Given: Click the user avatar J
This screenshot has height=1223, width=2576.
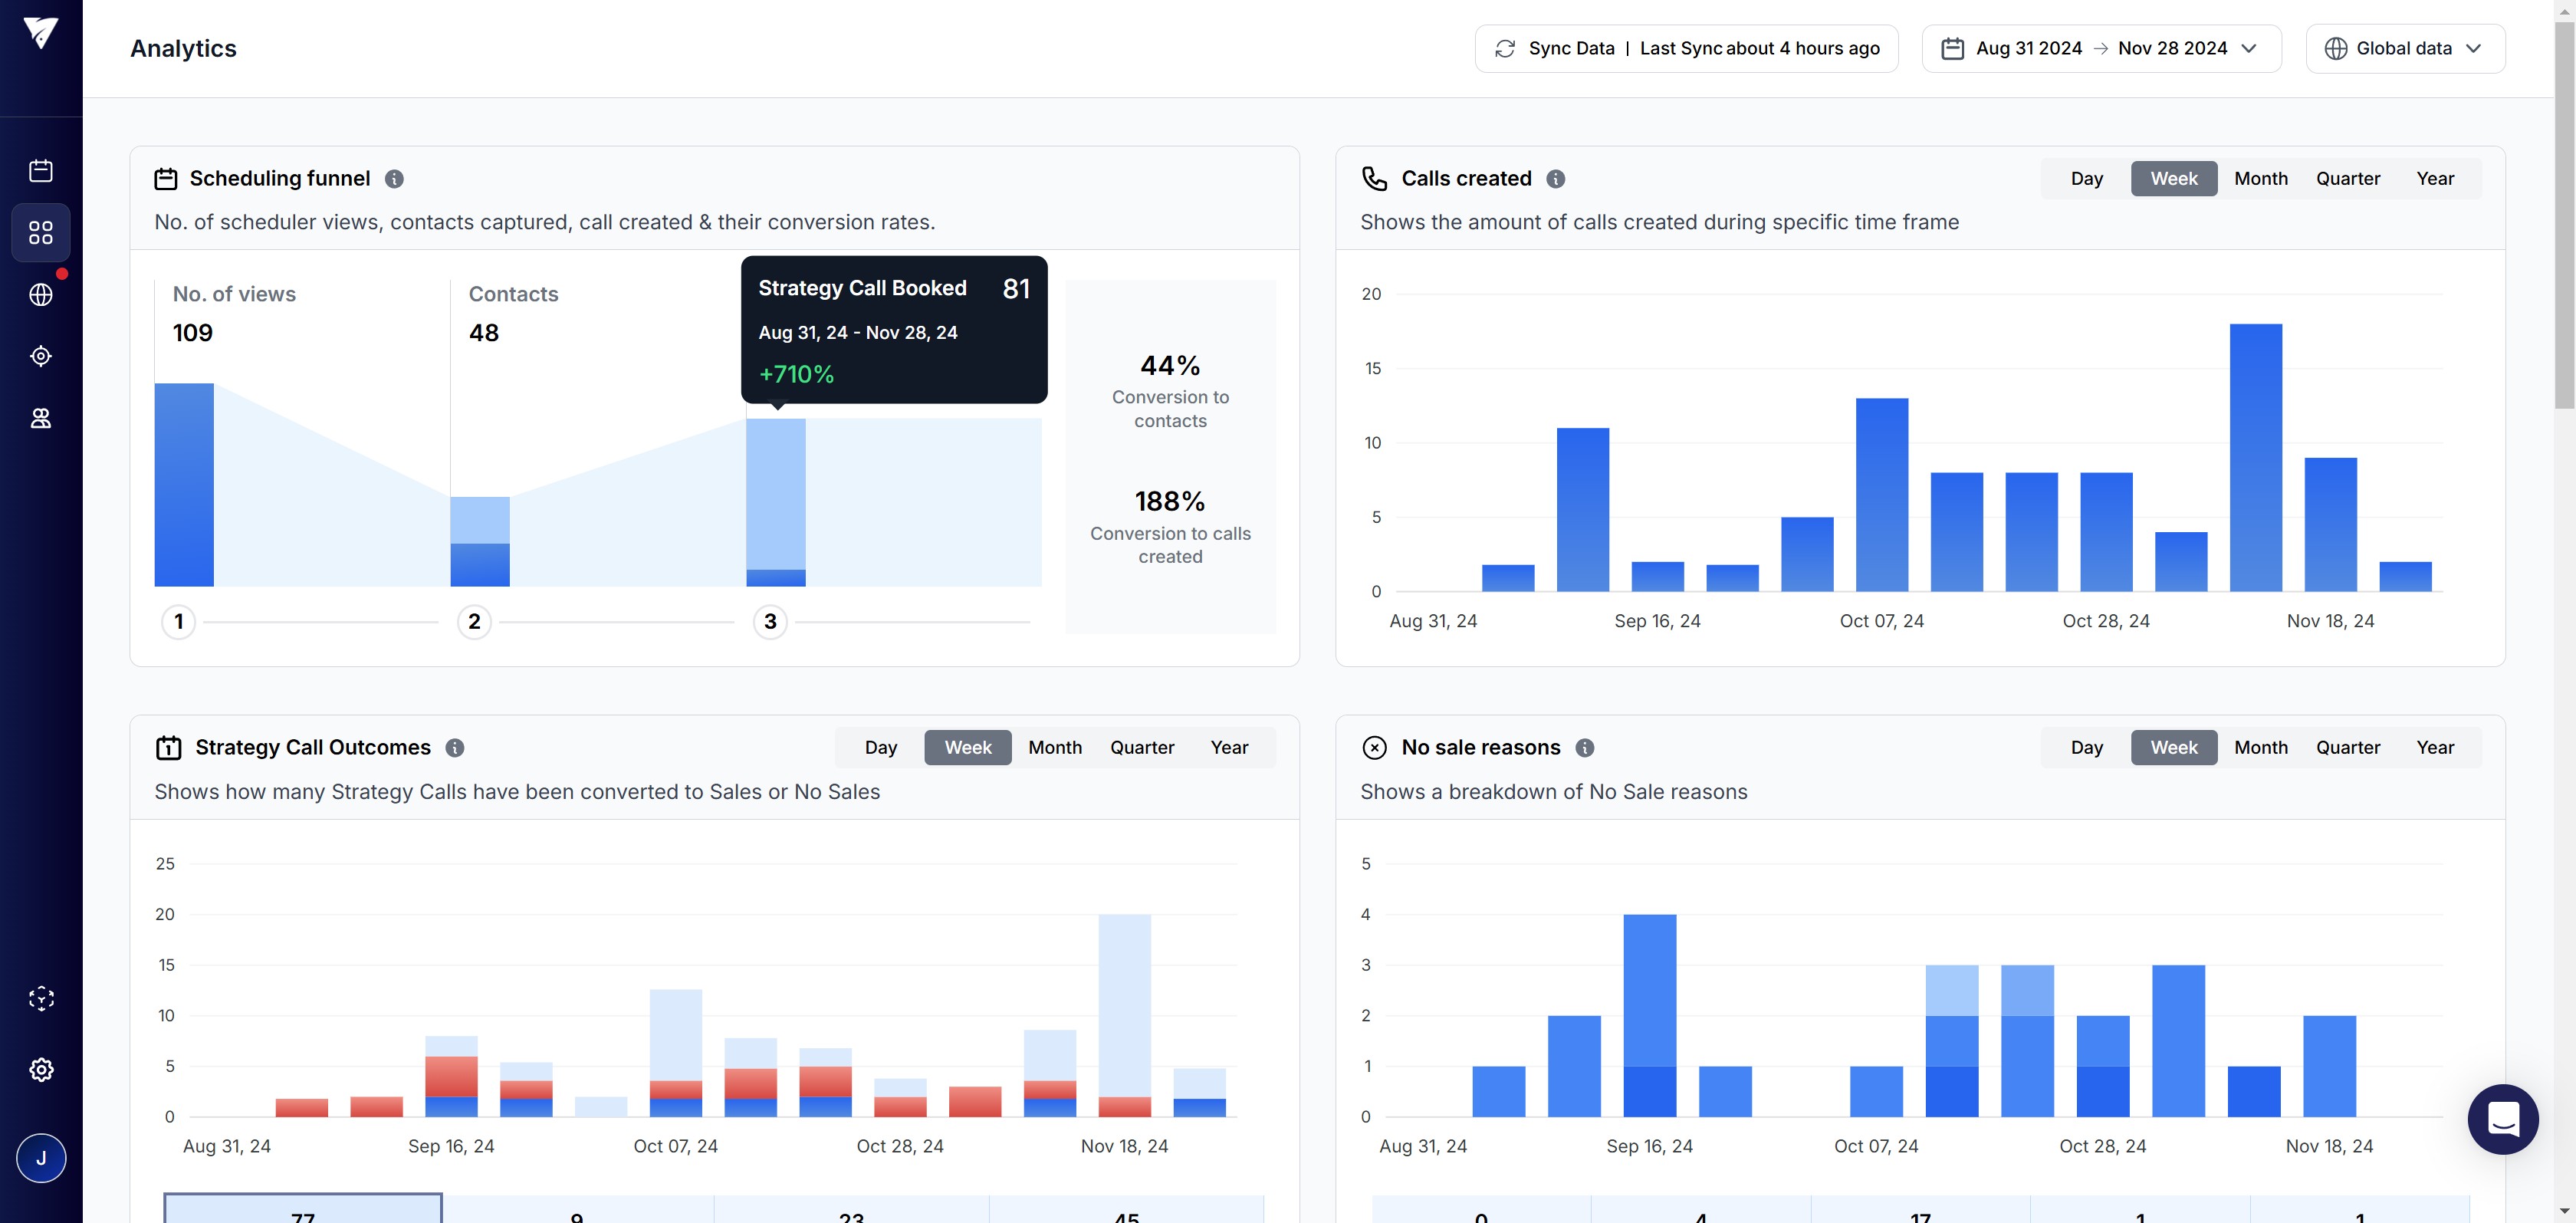Looking at the screenshot, I should [x=41, y=1158].
